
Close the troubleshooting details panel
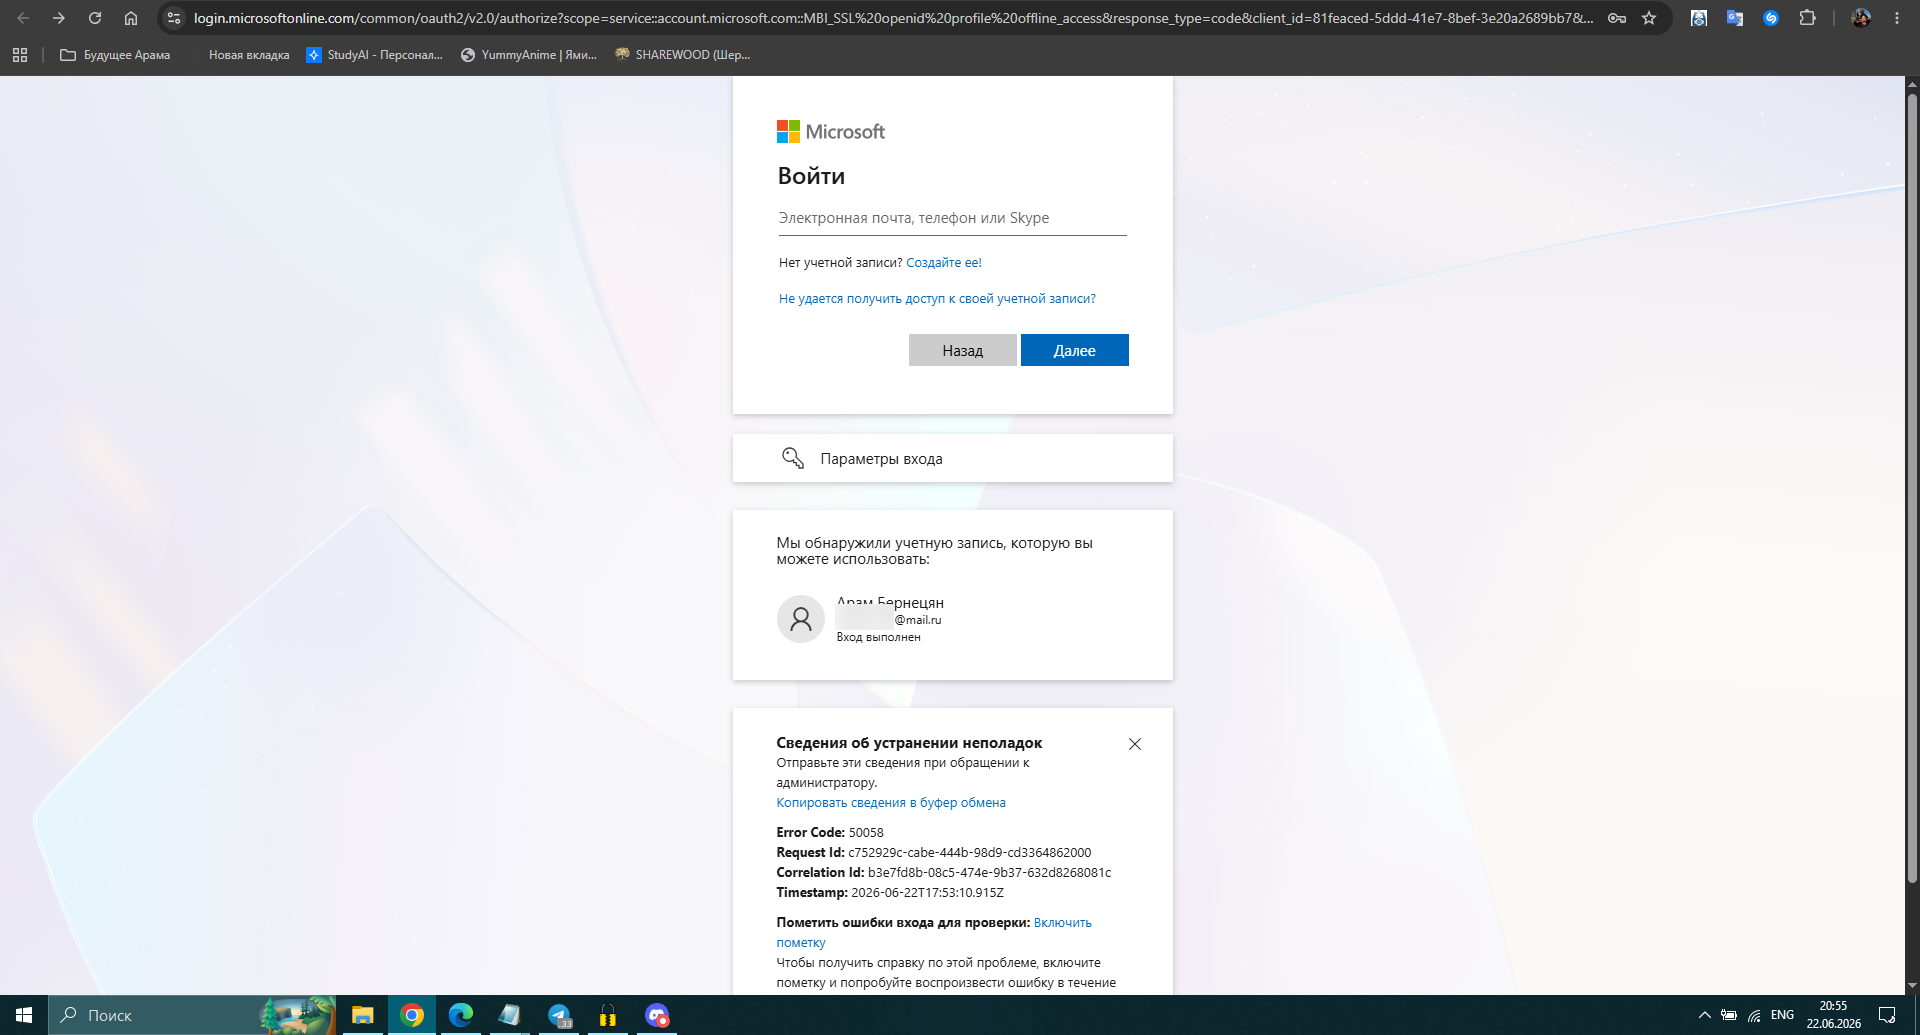1135,744
